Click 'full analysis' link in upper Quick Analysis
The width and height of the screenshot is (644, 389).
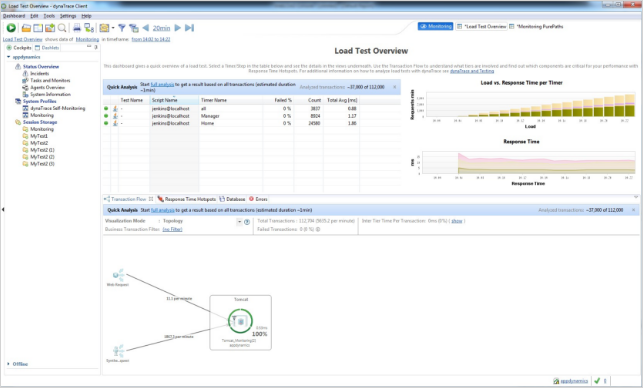(x=162, y=85)
